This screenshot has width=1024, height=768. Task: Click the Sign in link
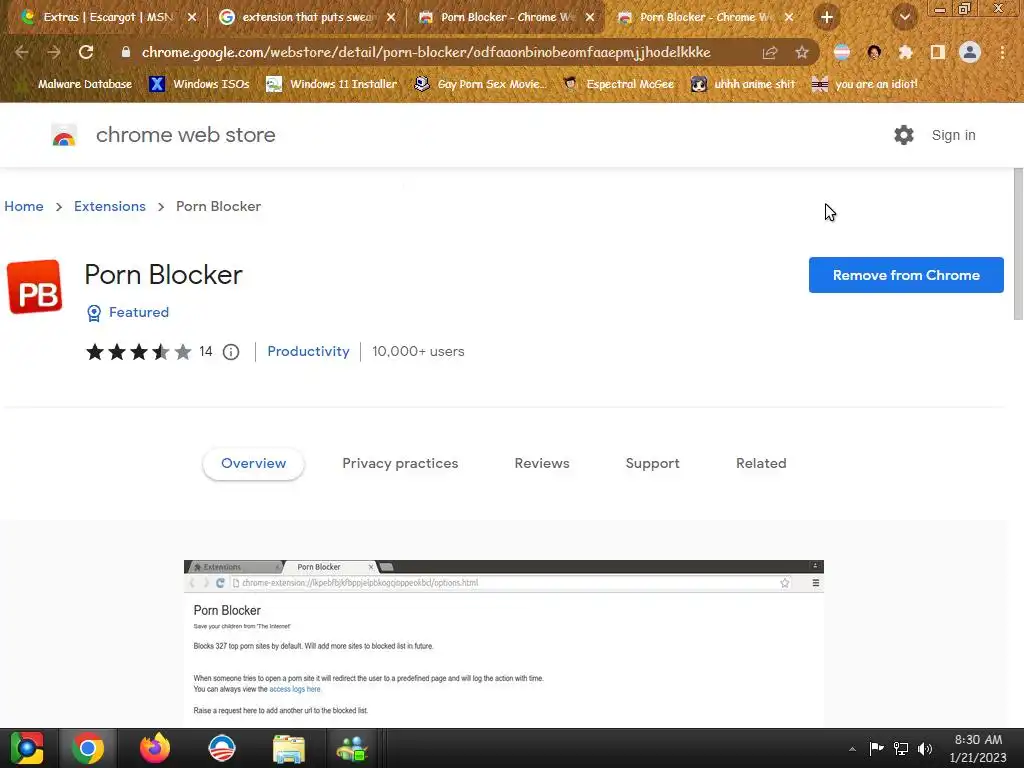pyautogui.click(x=953, y=135)
